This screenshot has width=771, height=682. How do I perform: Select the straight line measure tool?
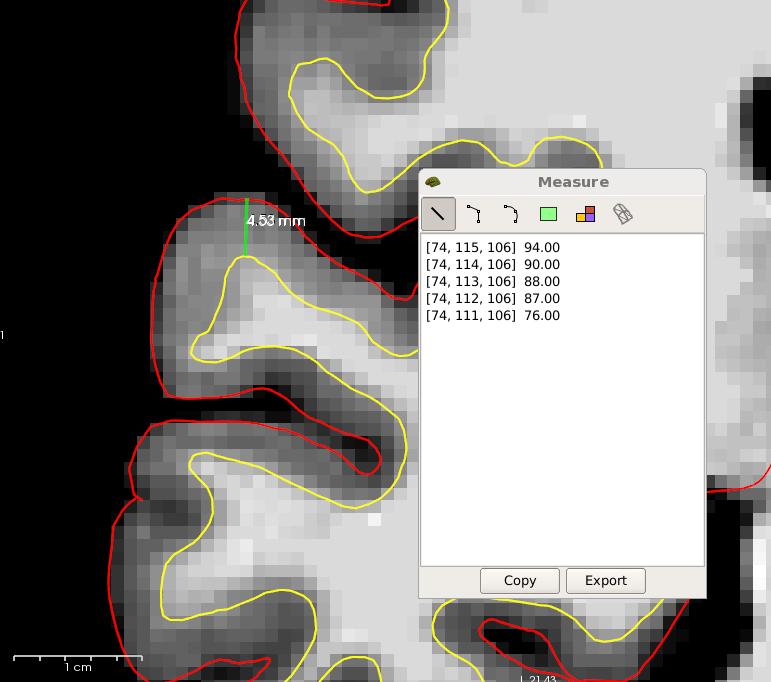[438, 214]
